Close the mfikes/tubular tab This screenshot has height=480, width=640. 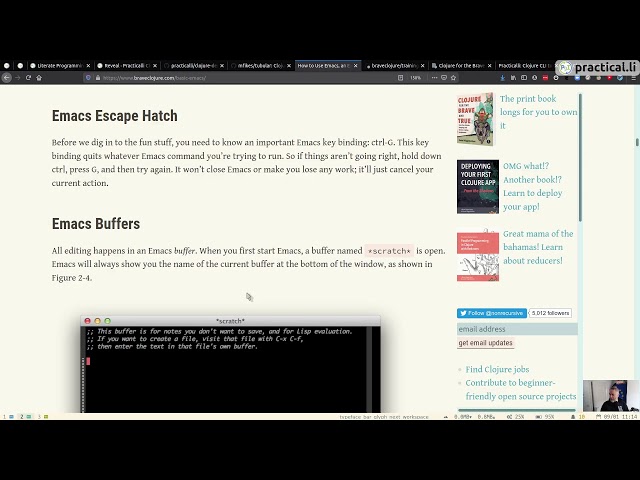click(x=289, y=66)
